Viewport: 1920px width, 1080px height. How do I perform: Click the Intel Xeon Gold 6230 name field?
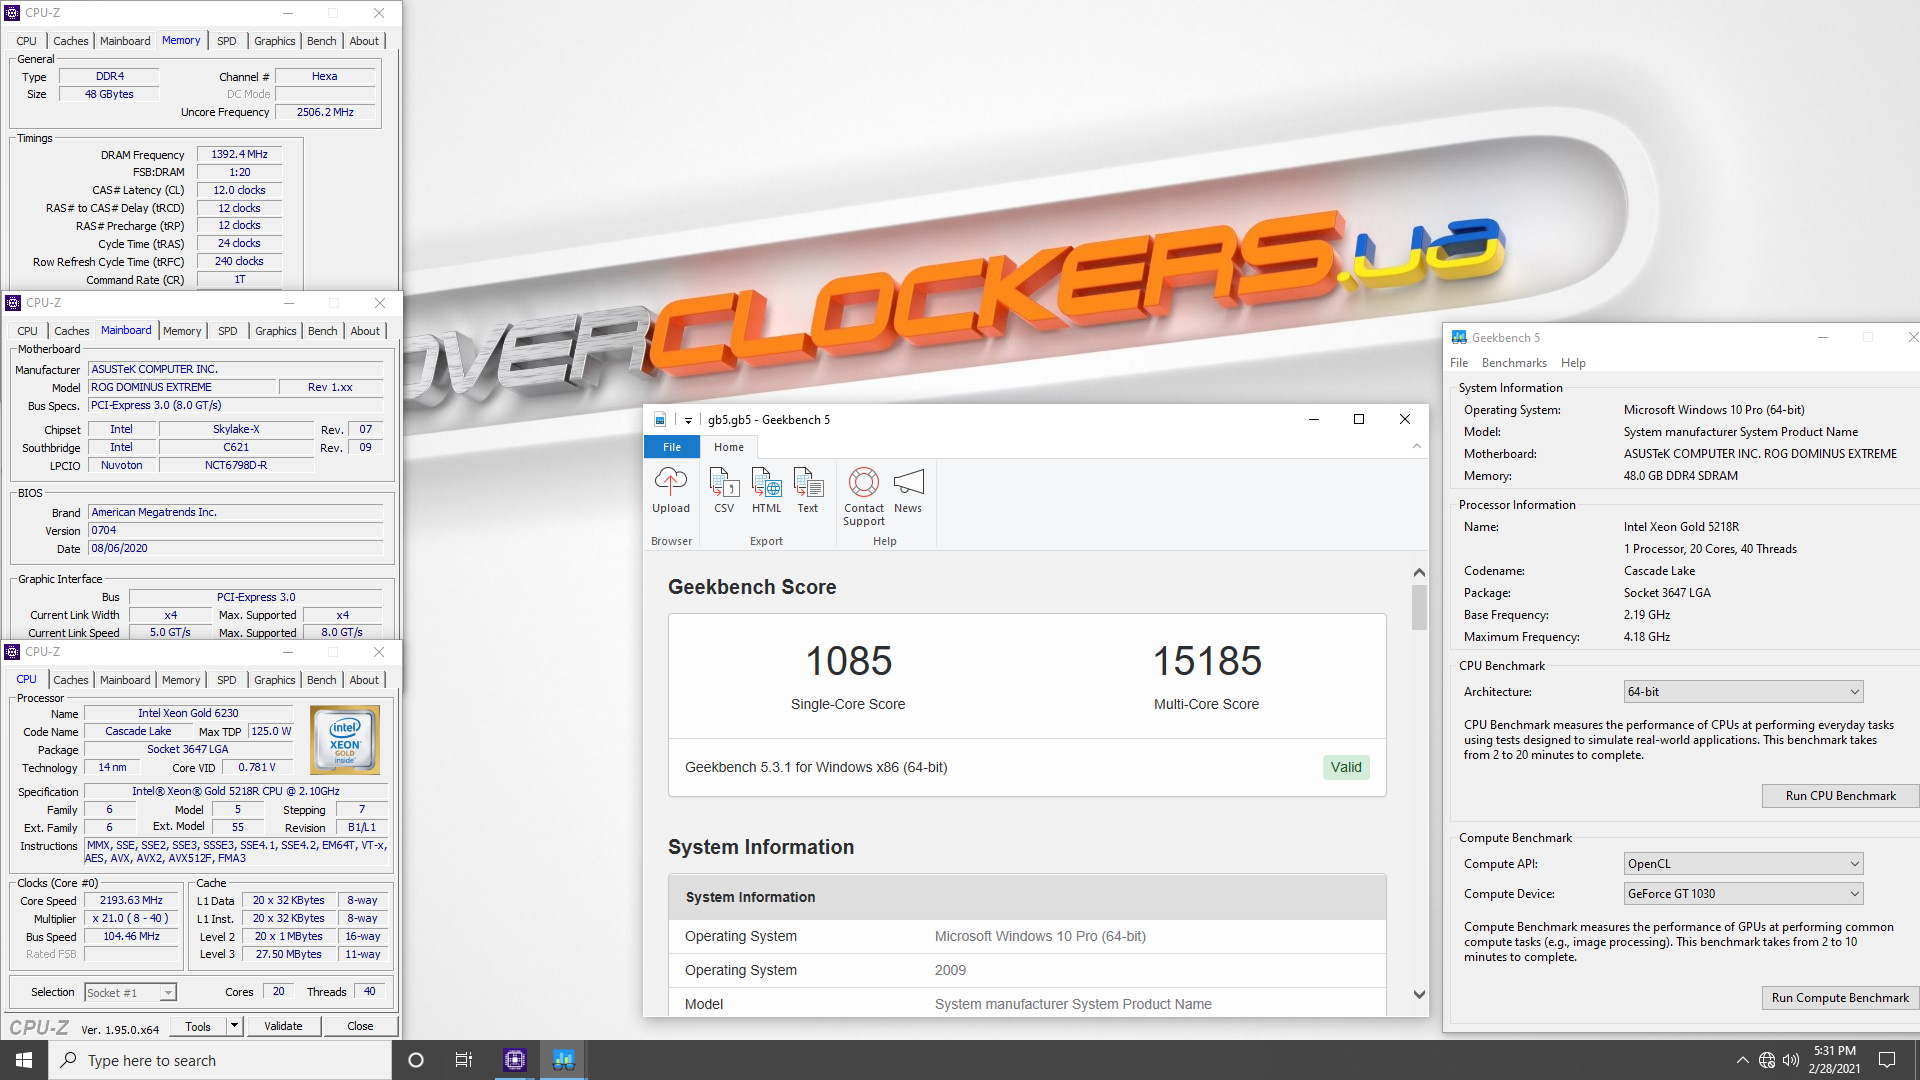pyautogui.click(x=188, y=713)
